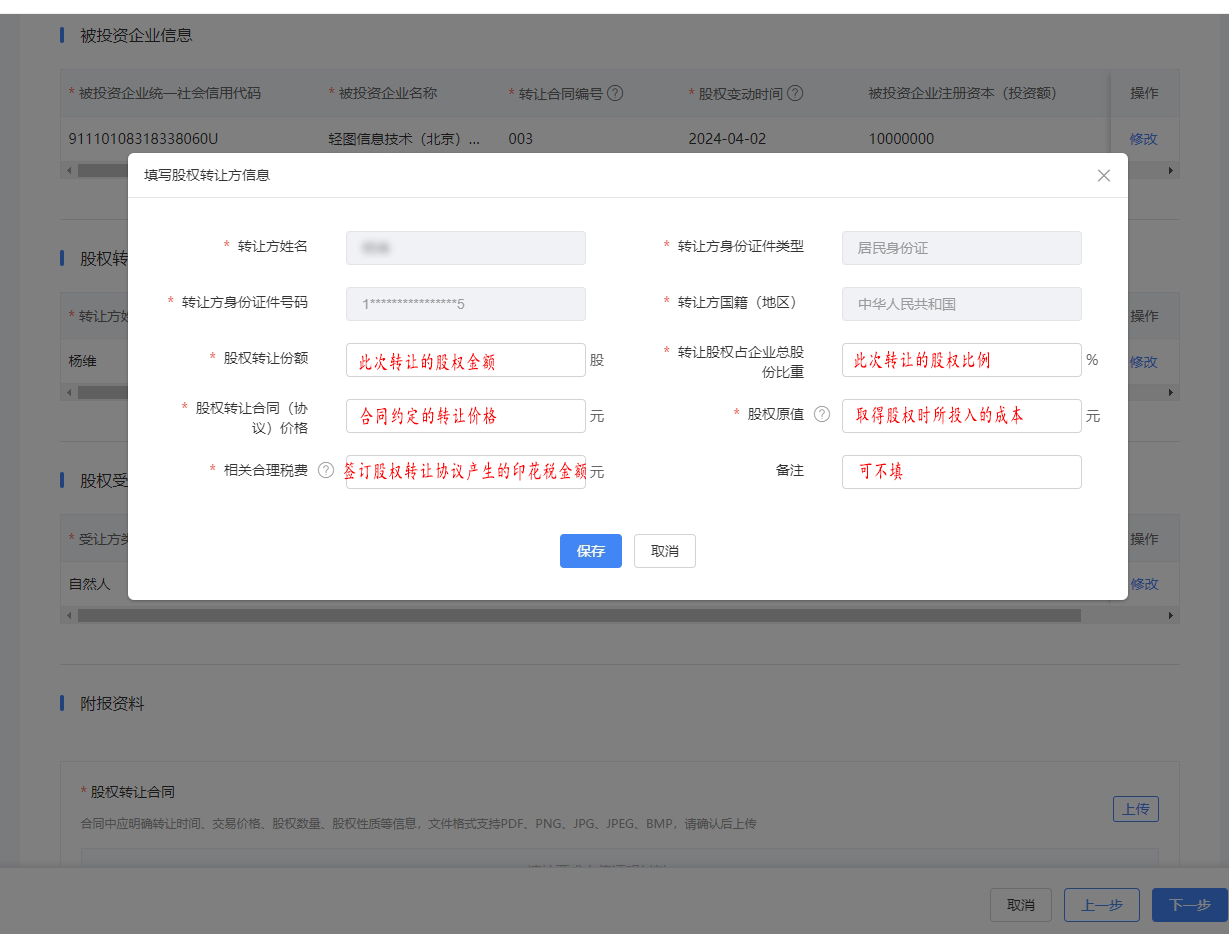Click 修改 in the 杨维 row
The width and height of the screenshot is (1229, 934).
coord(1144,362)
